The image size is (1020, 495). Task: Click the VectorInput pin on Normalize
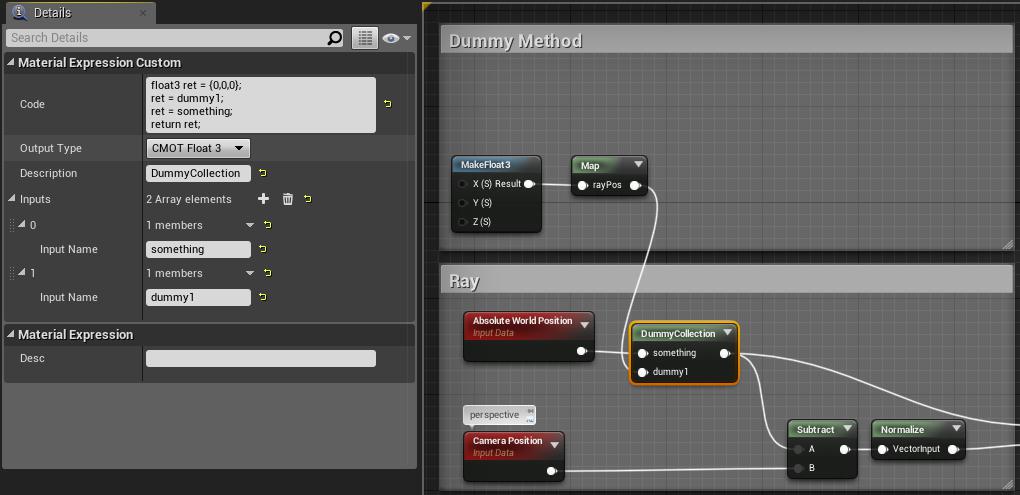click(883, 449)
